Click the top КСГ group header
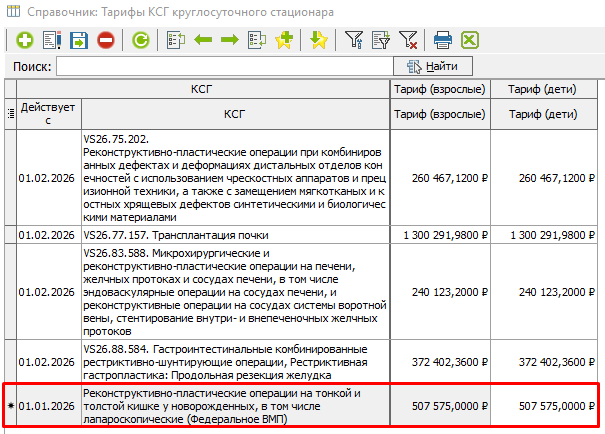This screenshot has height=434, width=605. tap(203, 89)
